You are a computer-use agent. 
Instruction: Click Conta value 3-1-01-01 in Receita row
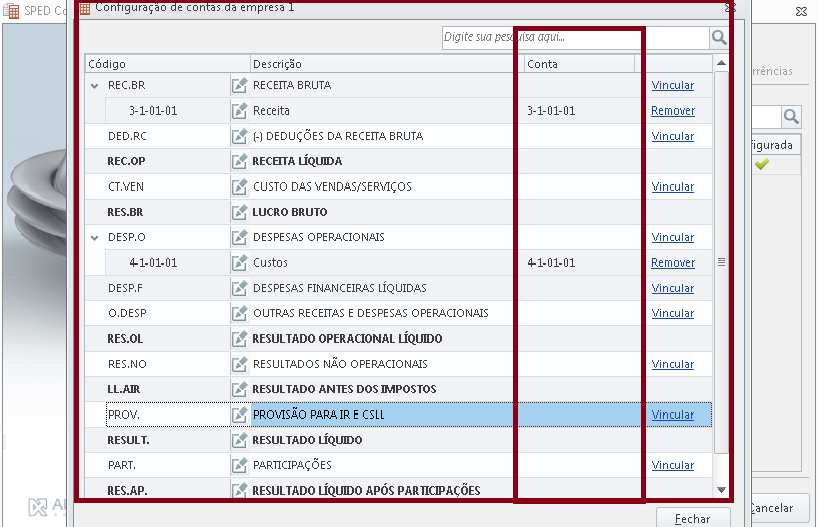551,111
